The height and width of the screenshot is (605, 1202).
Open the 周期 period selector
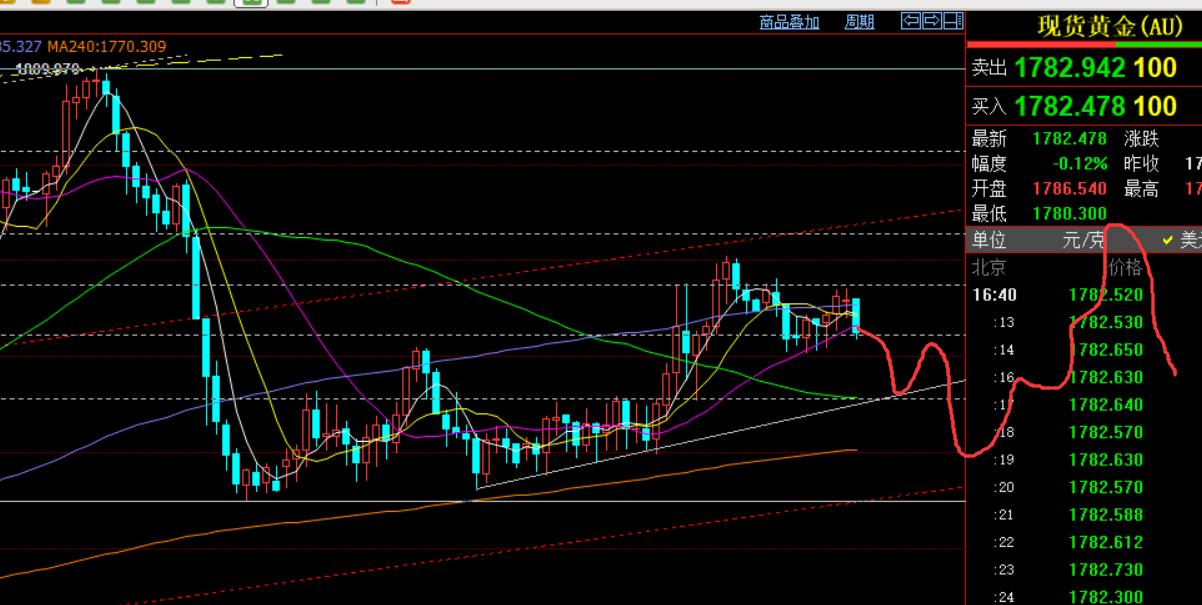coord(859,22)
